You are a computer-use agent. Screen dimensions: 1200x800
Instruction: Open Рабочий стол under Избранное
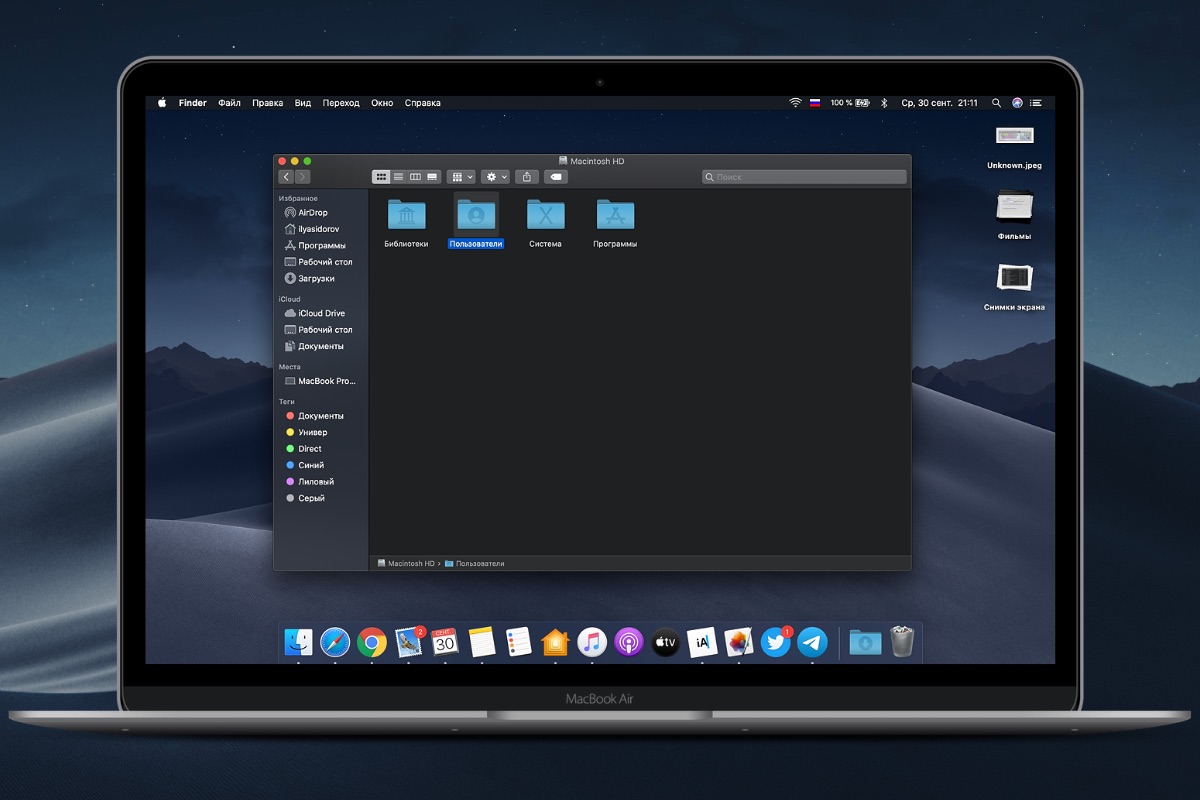point(318,262)
